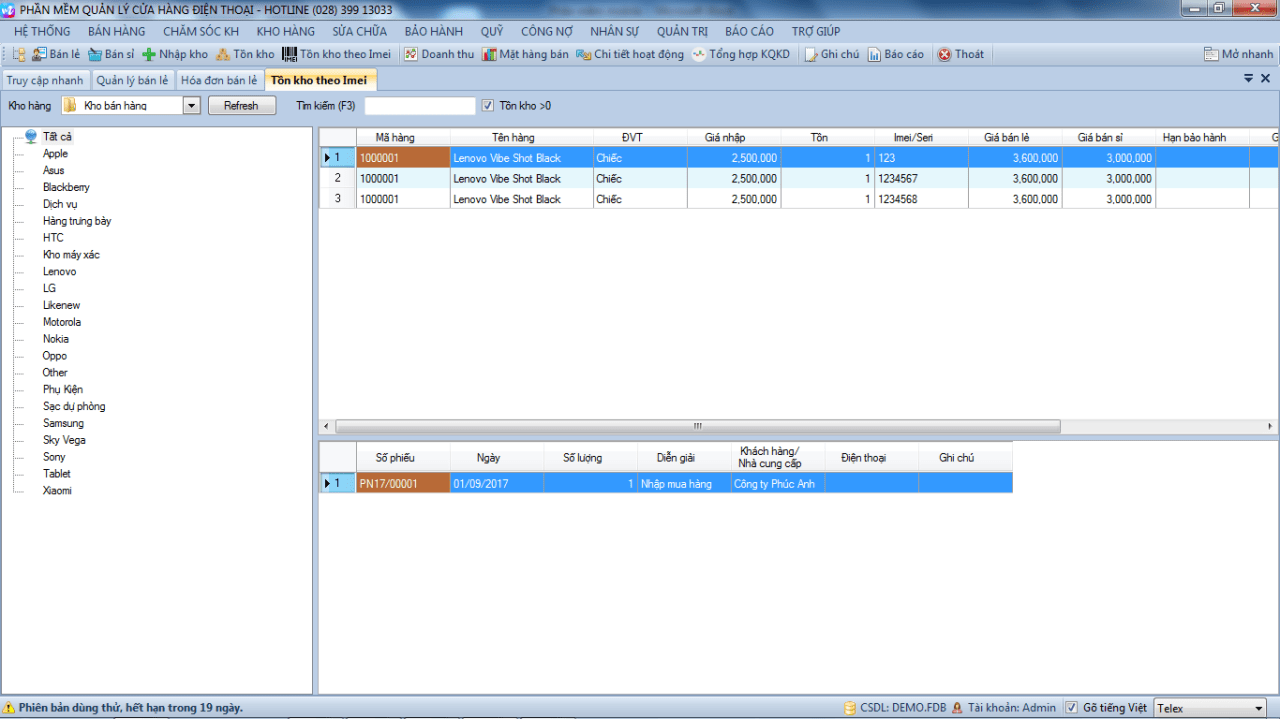1280x719 pixels.
Task: Click the Ghi chú note icon
Action: (x=811, y=54)
